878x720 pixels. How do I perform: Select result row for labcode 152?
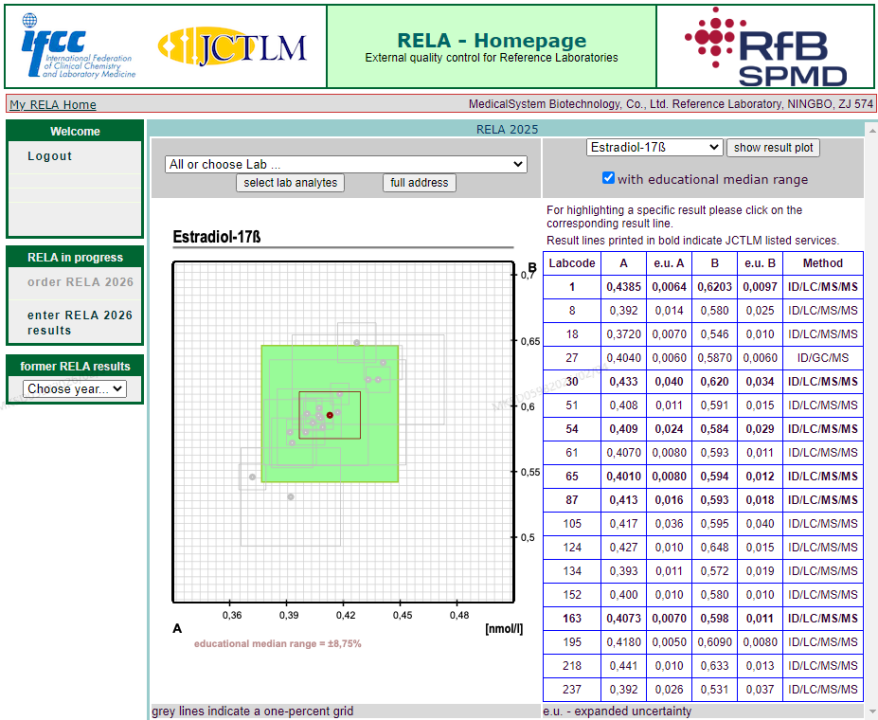tap(703, 595)
